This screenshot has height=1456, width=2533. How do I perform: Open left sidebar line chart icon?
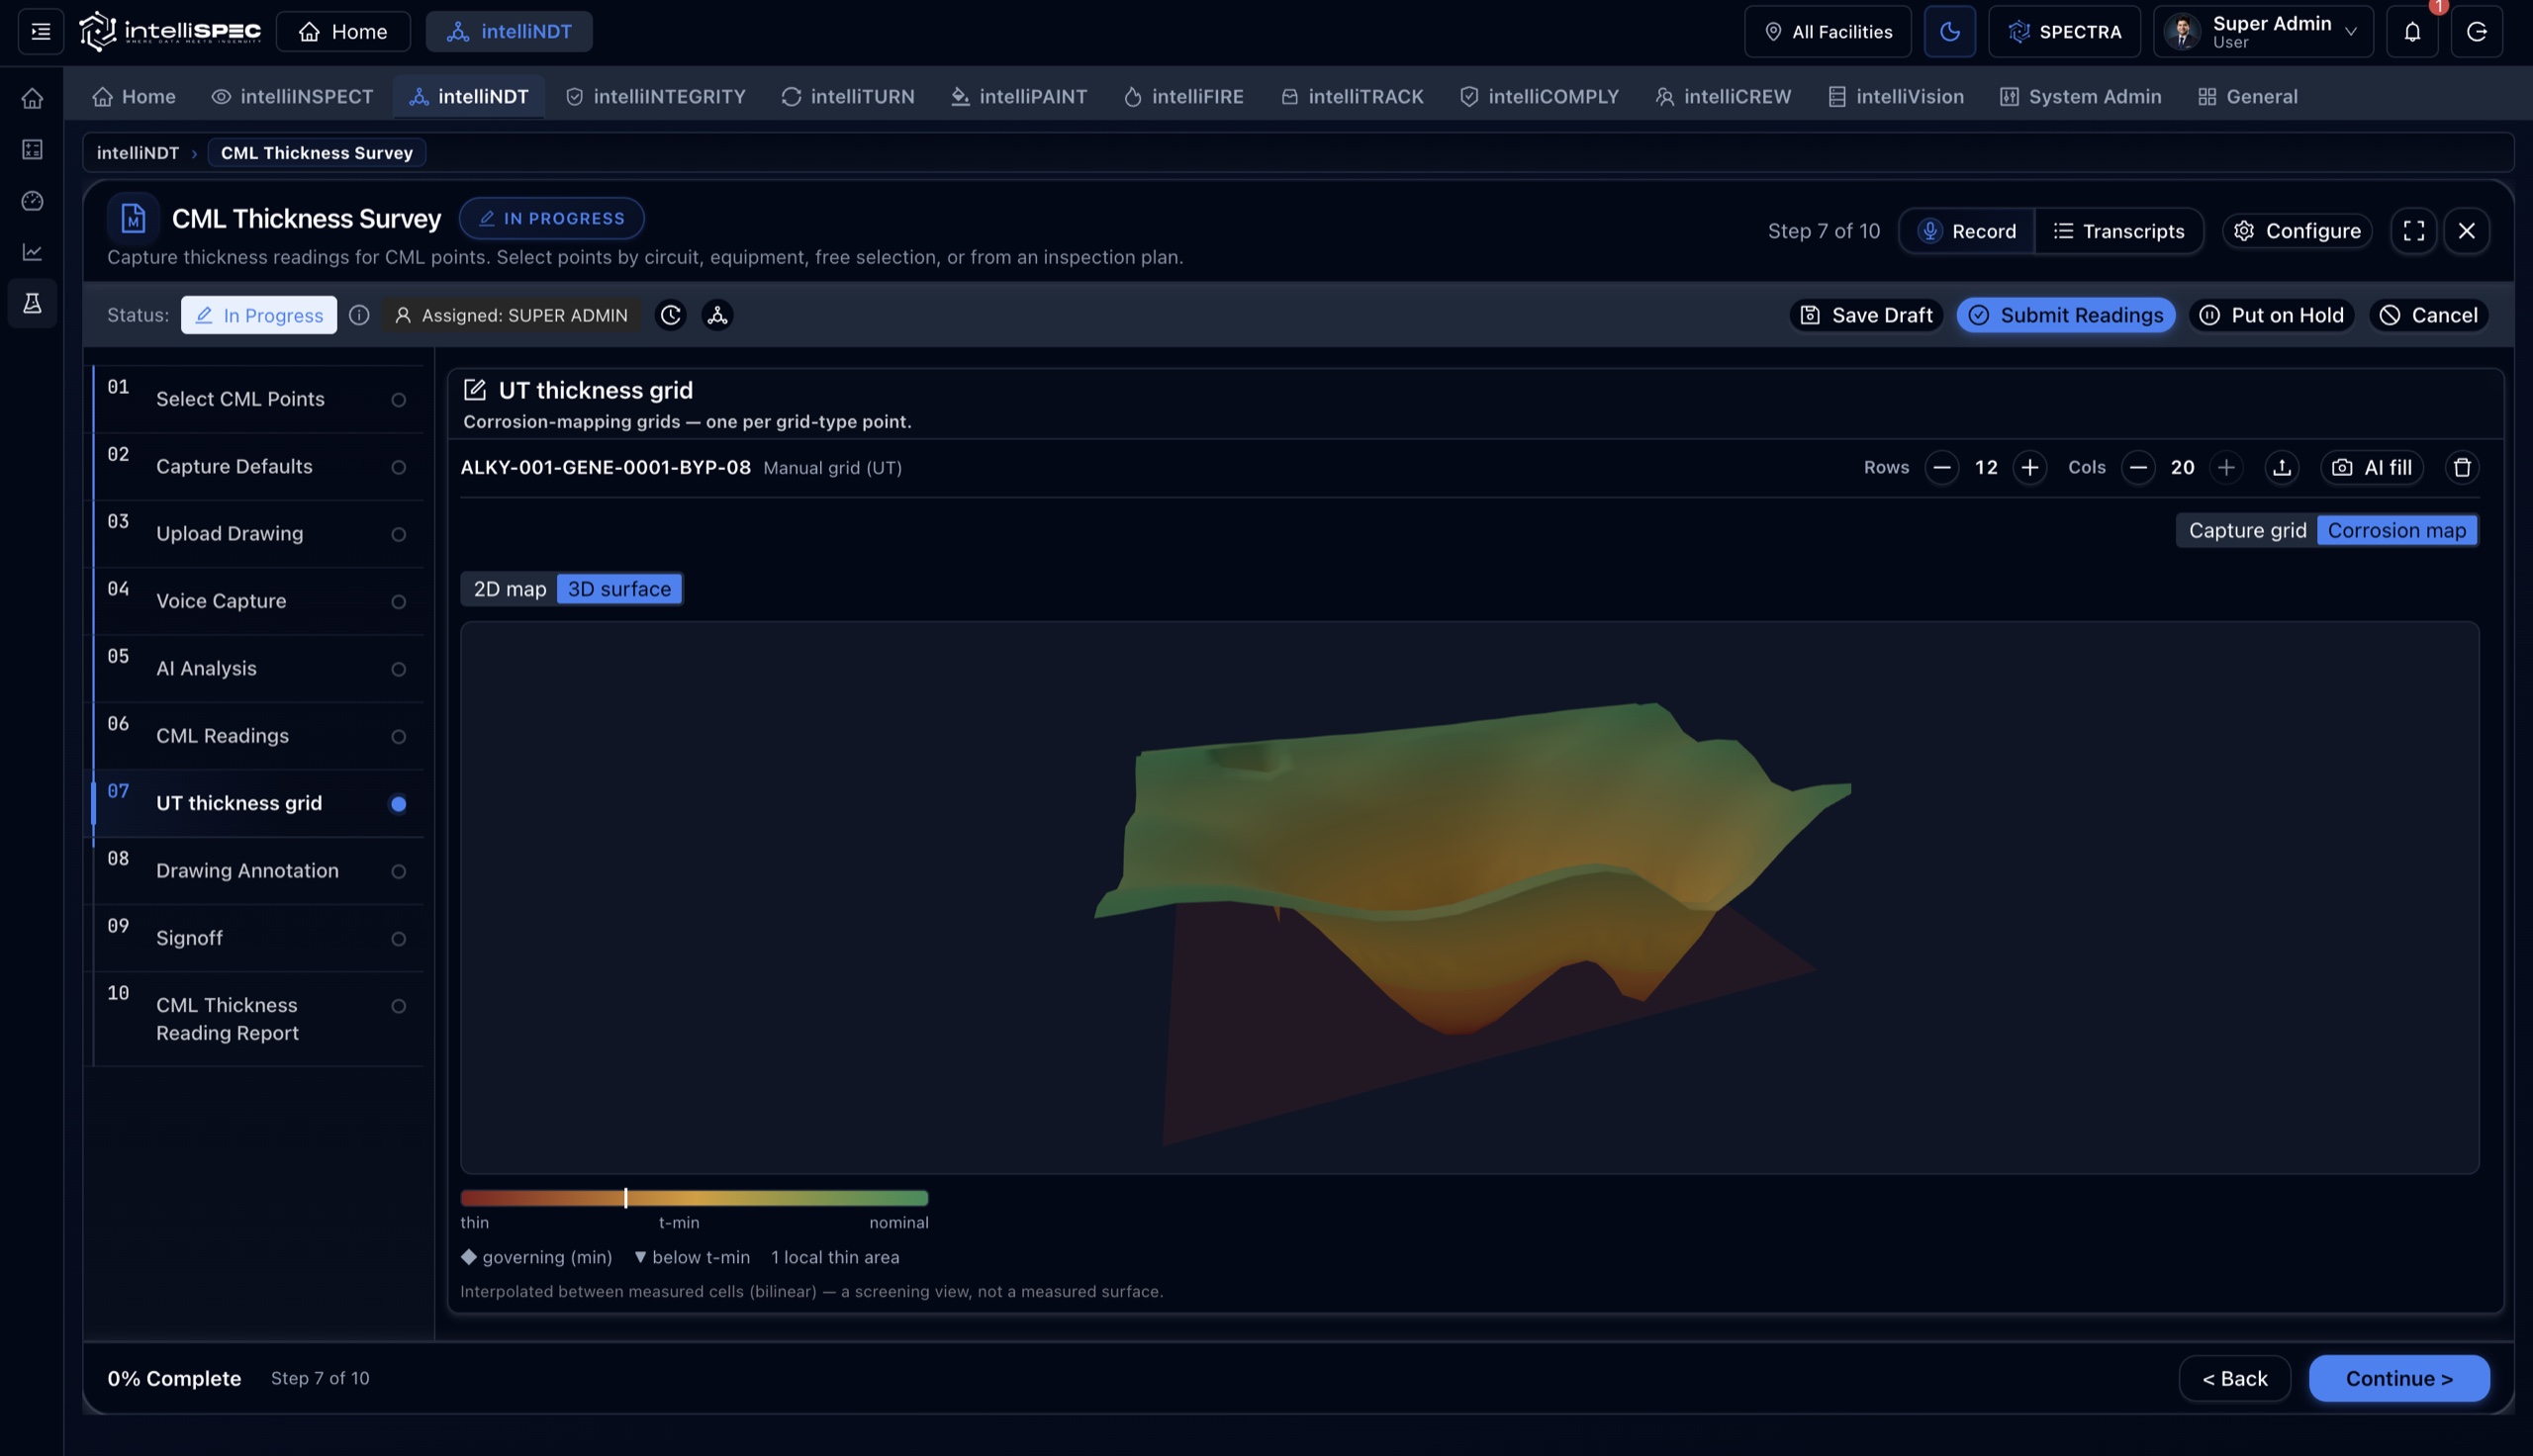(32, 252)
